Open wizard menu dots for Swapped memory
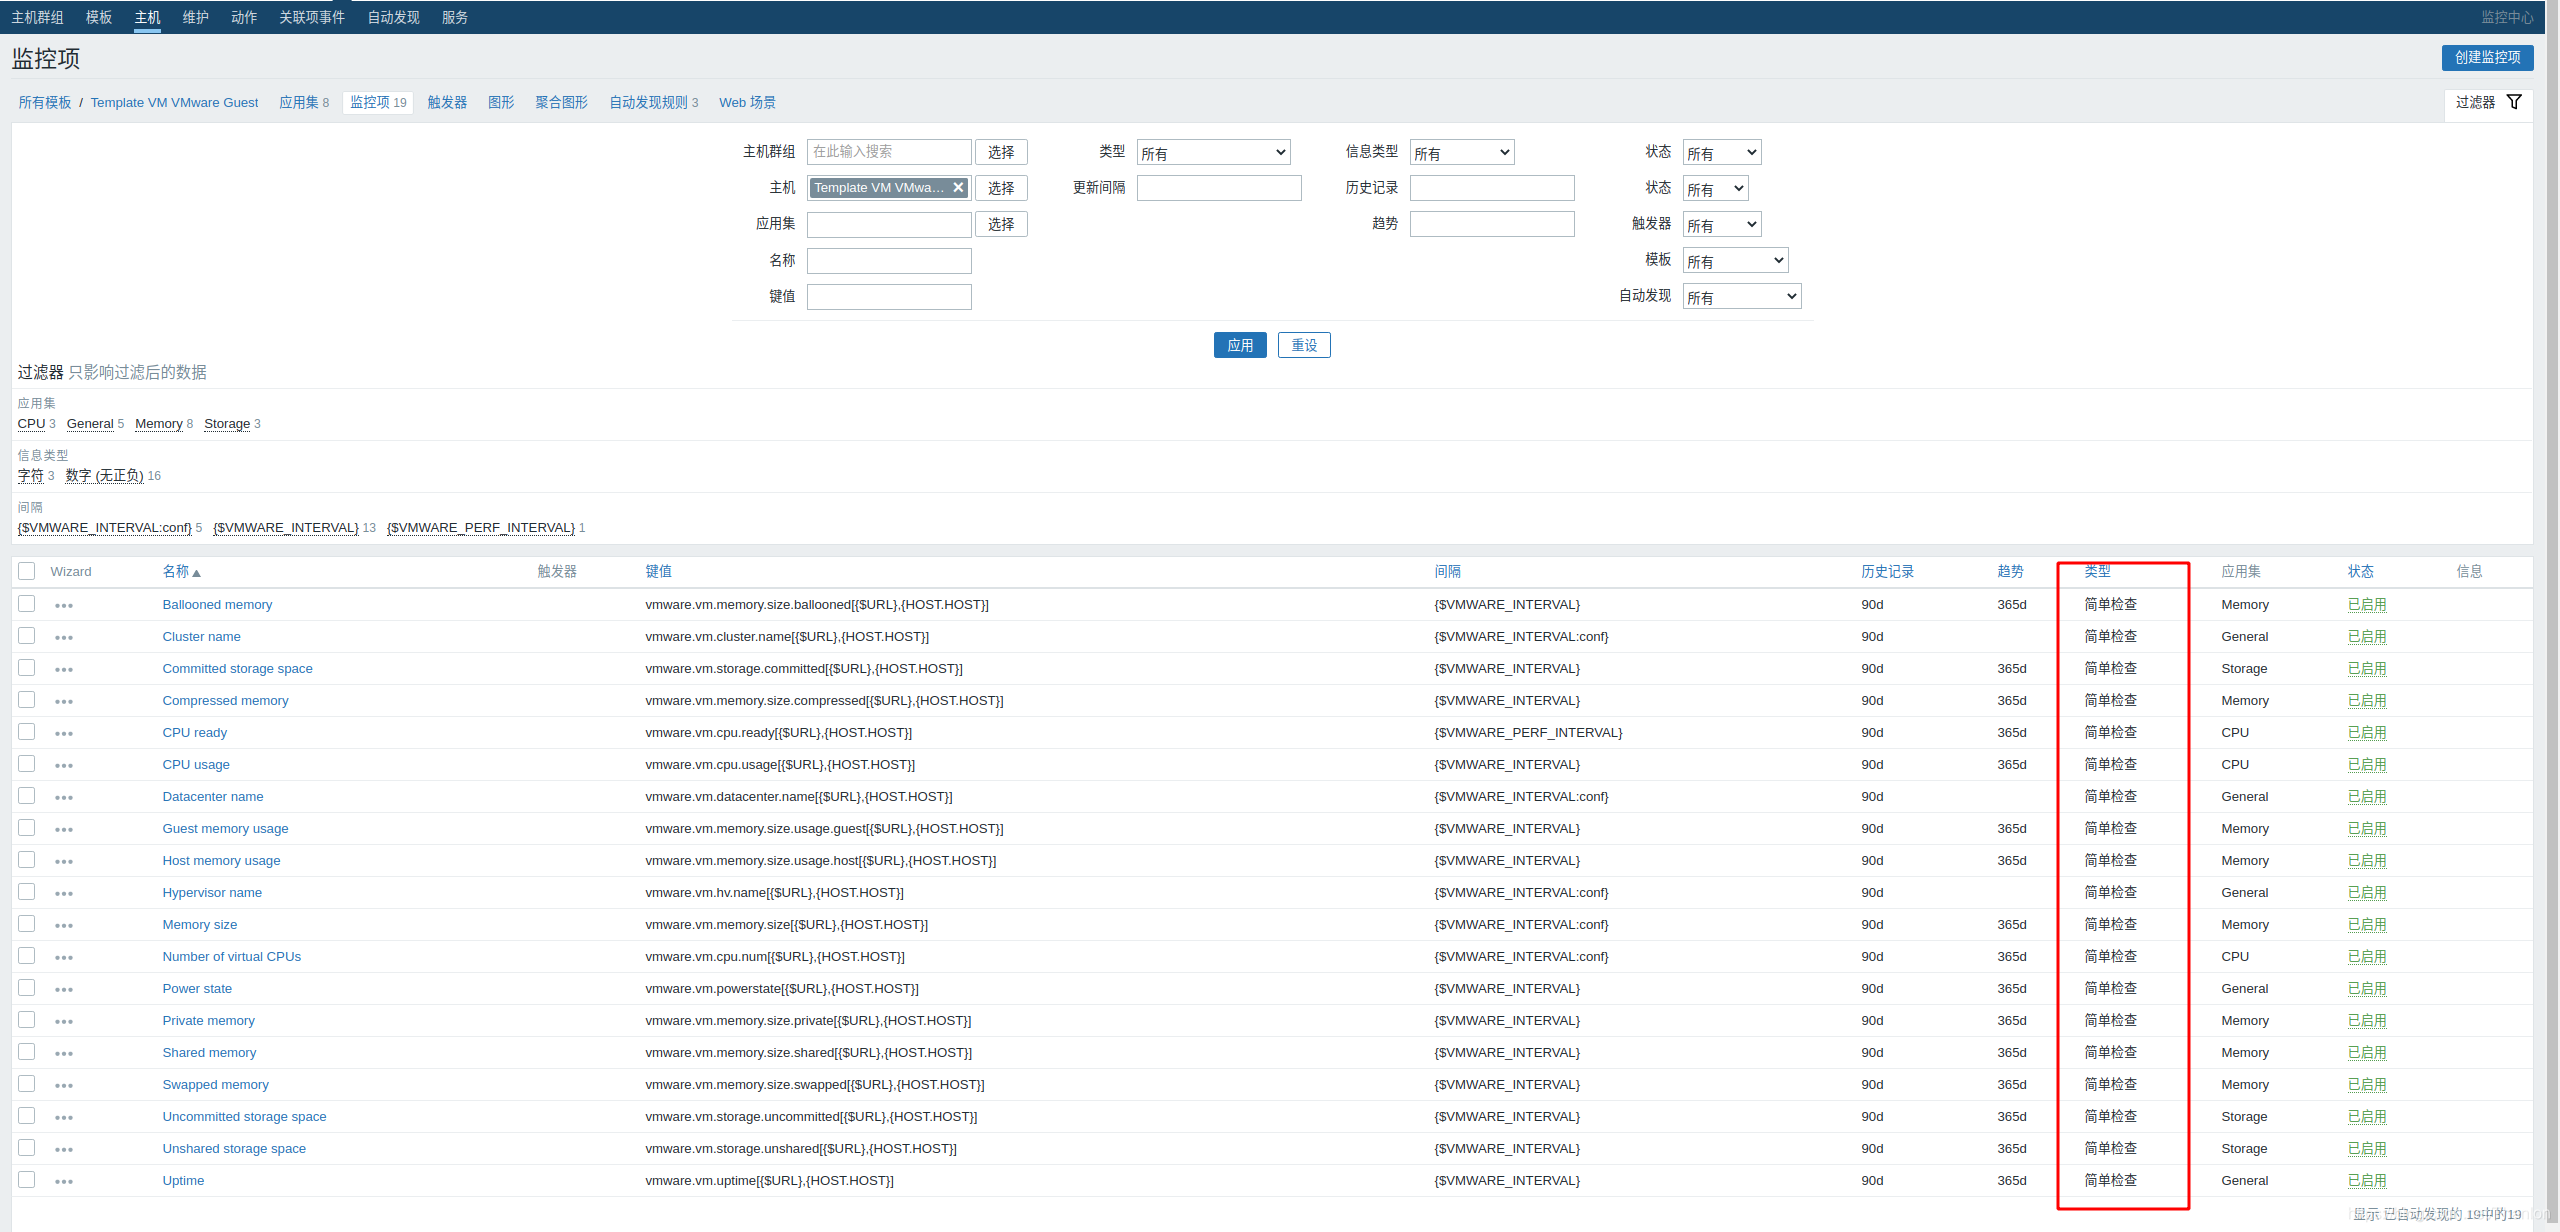The width and height of the screenshot is (2560, 1232). pos(64,1086)
